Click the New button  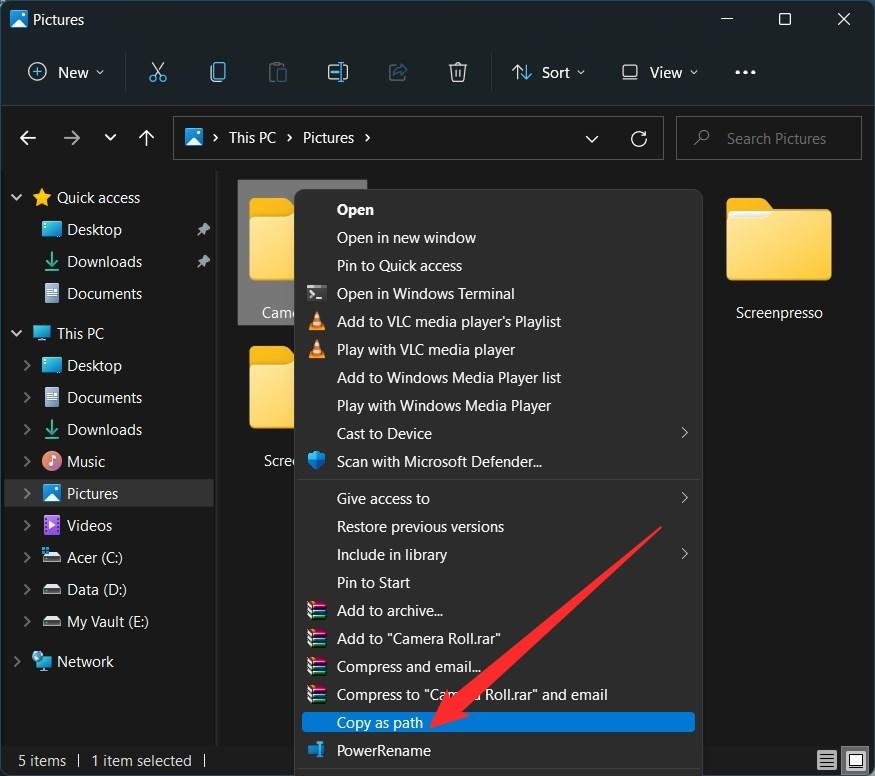coord(65,72)
